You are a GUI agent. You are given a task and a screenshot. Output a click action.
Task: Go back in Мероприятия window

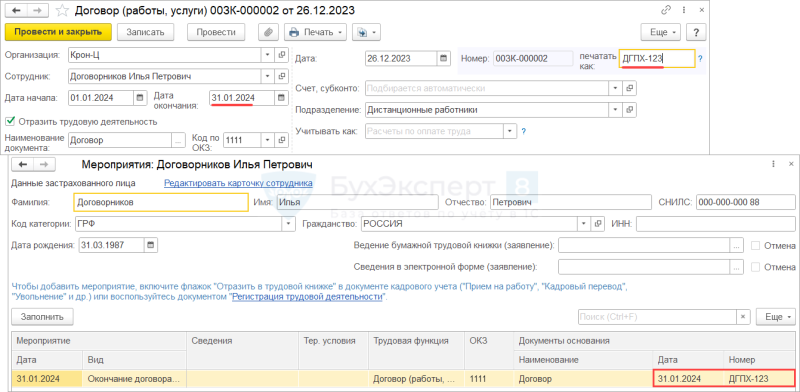pos(22,164)
